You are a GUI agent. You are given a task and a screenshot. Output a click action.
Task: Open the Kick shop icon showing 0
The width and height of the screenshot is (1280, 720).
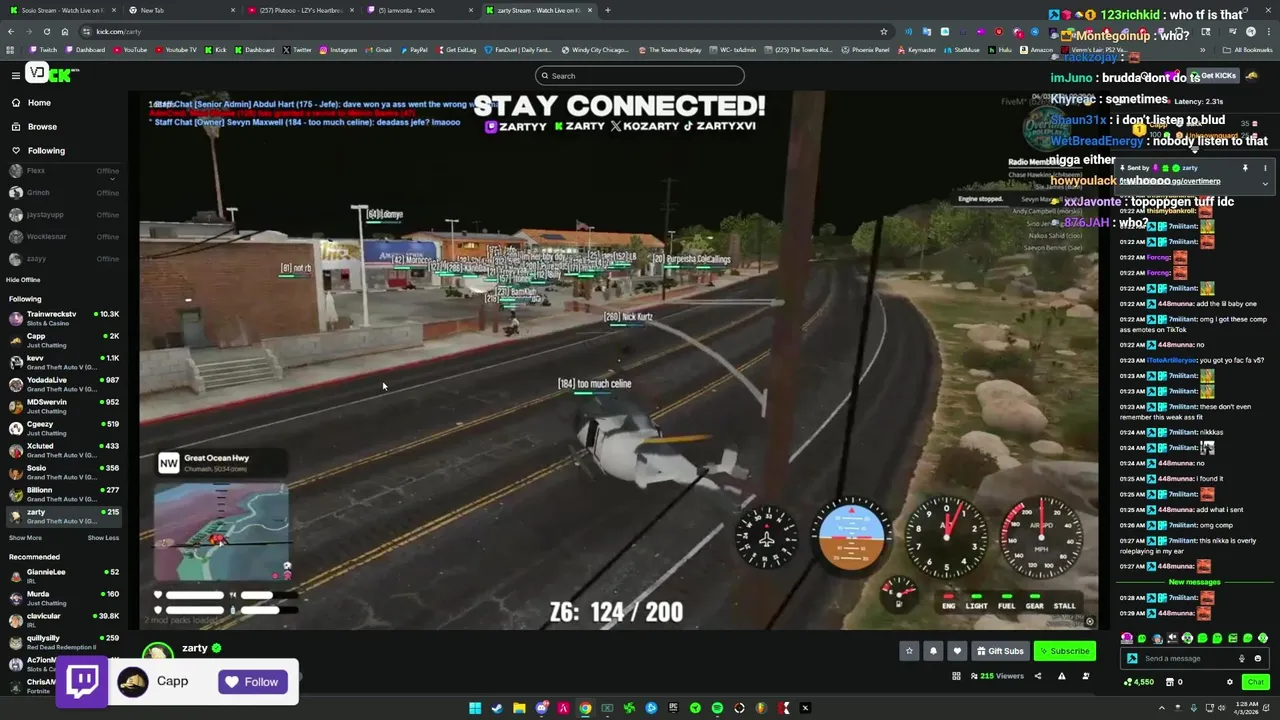1174,682
